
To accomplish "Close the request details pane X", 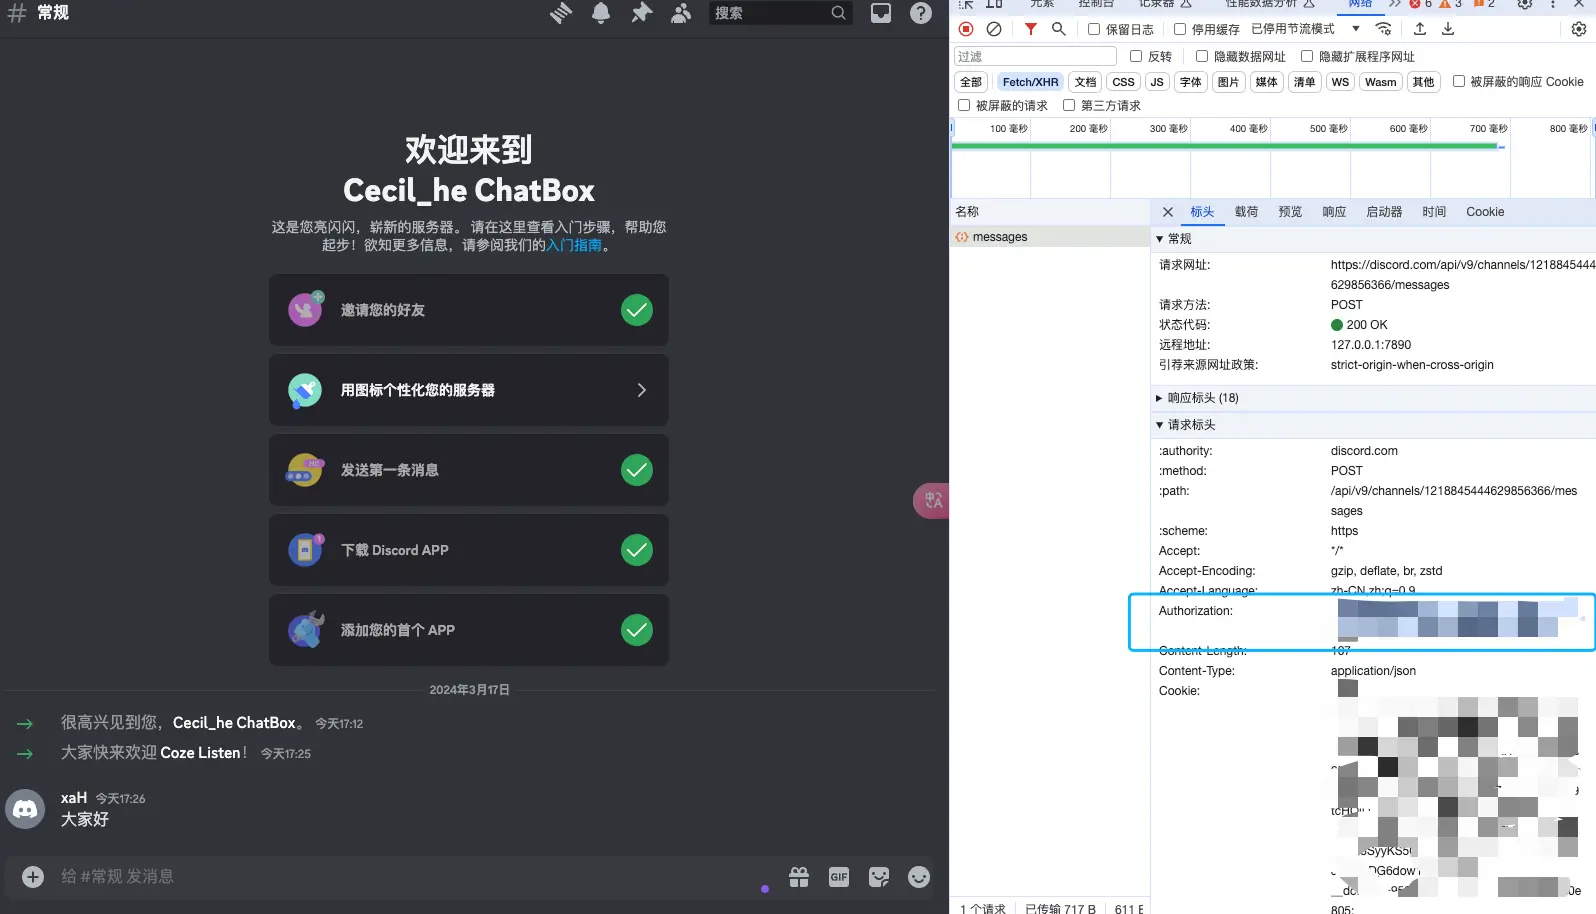I will [1167, 212].
